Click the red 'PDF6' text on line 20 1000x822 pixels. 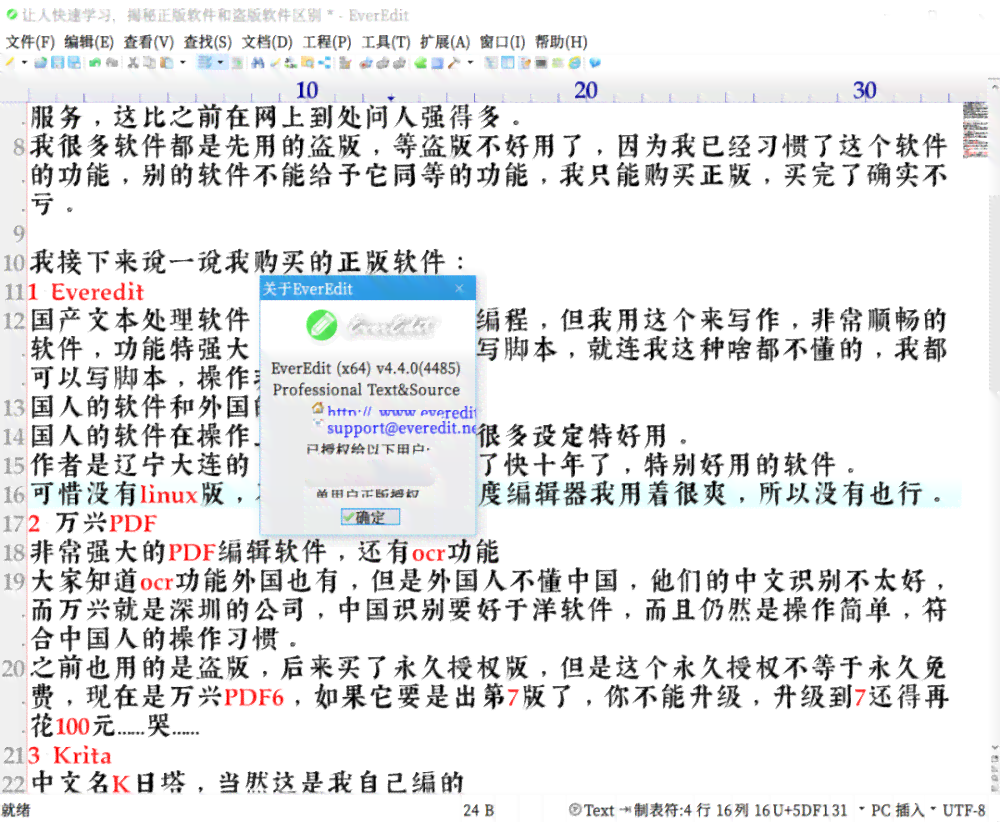254,697
